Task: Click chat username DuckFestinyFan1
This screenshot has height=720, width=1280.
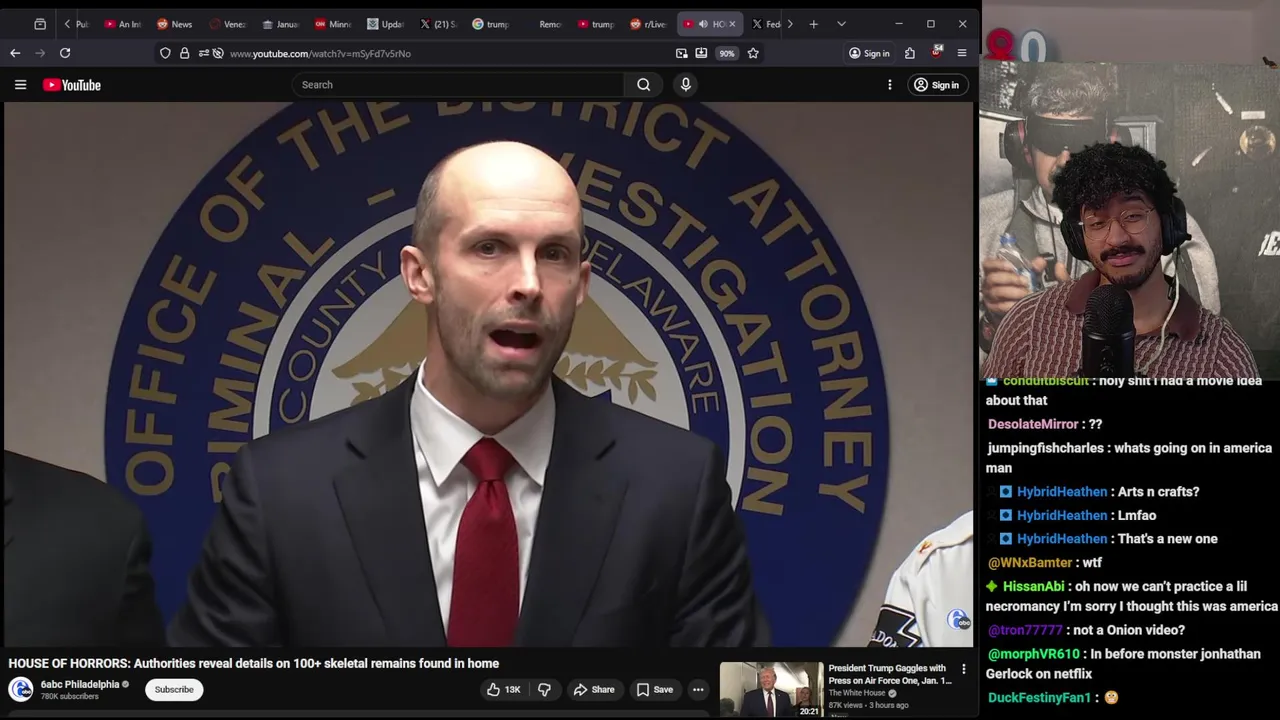Action: coord(1039,697)
